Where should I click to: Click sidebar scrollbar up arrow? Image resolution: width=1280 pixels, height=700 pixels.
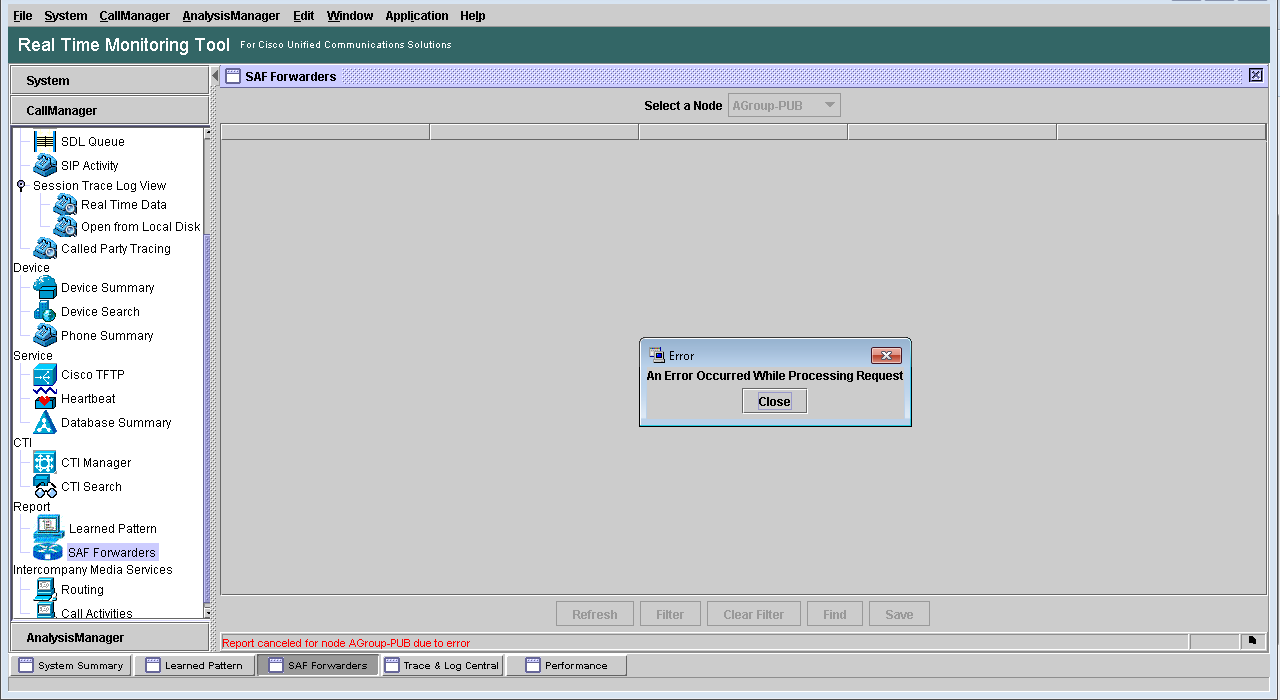(x=208, y=132)
